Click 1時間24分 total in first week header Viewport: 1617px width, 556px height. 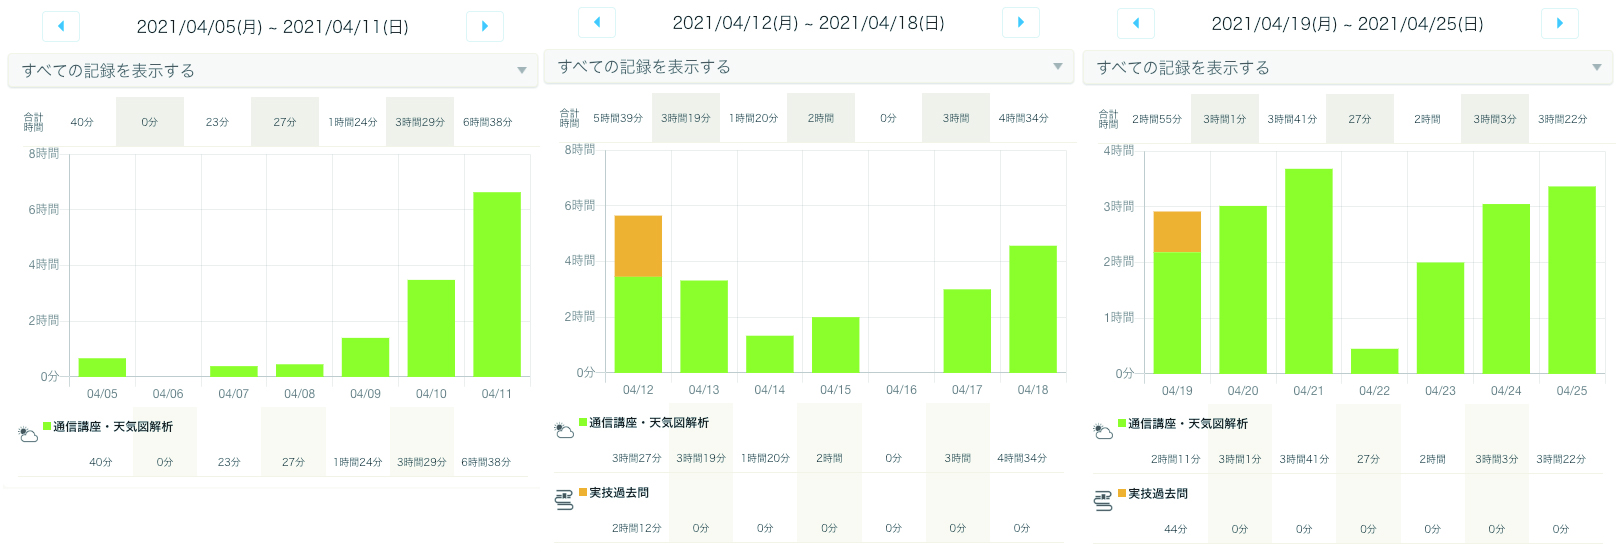click(353, 122)
